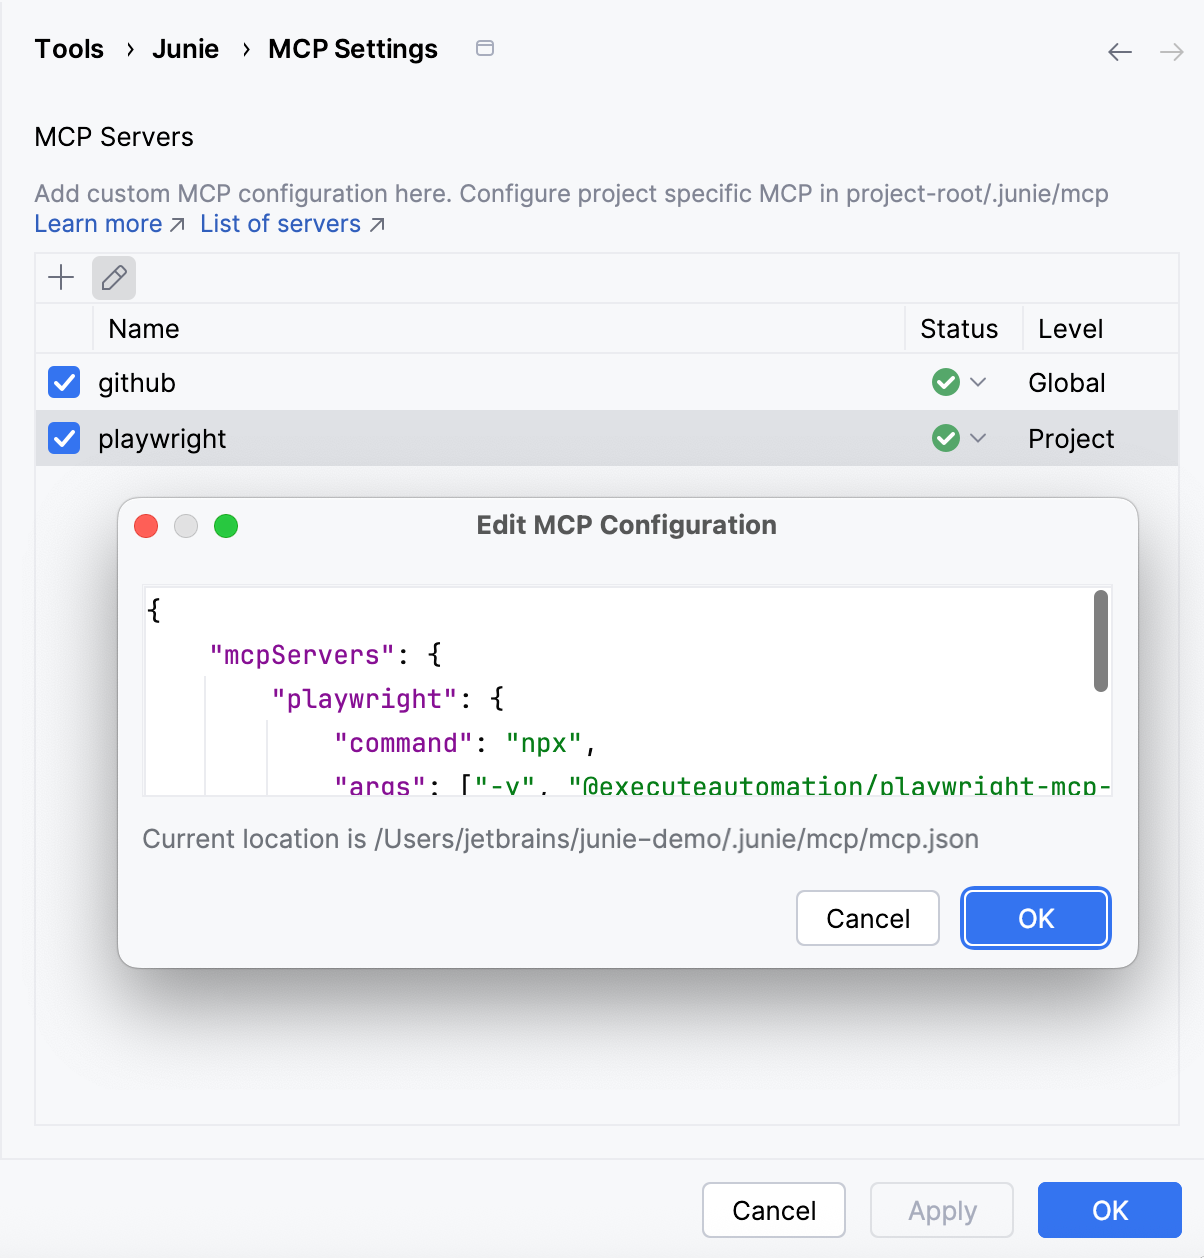This screenshot has width=1204, height=1258.
Task: Select Junie in the breadcrumb path
Action: (186, 48)
